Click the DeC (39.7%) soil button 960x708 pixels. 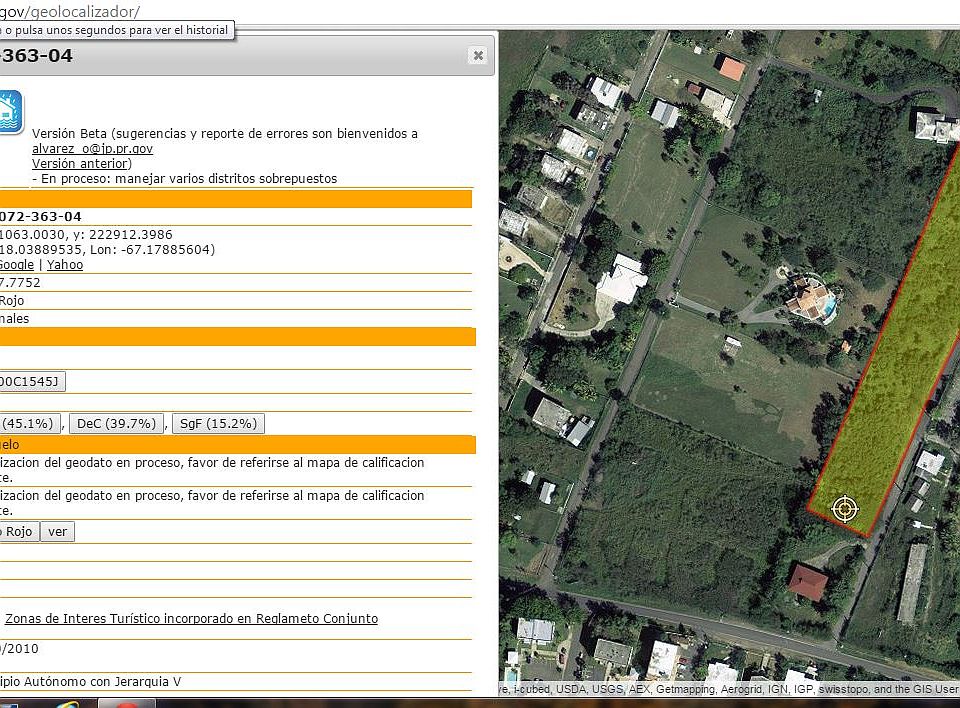(116, 424)
